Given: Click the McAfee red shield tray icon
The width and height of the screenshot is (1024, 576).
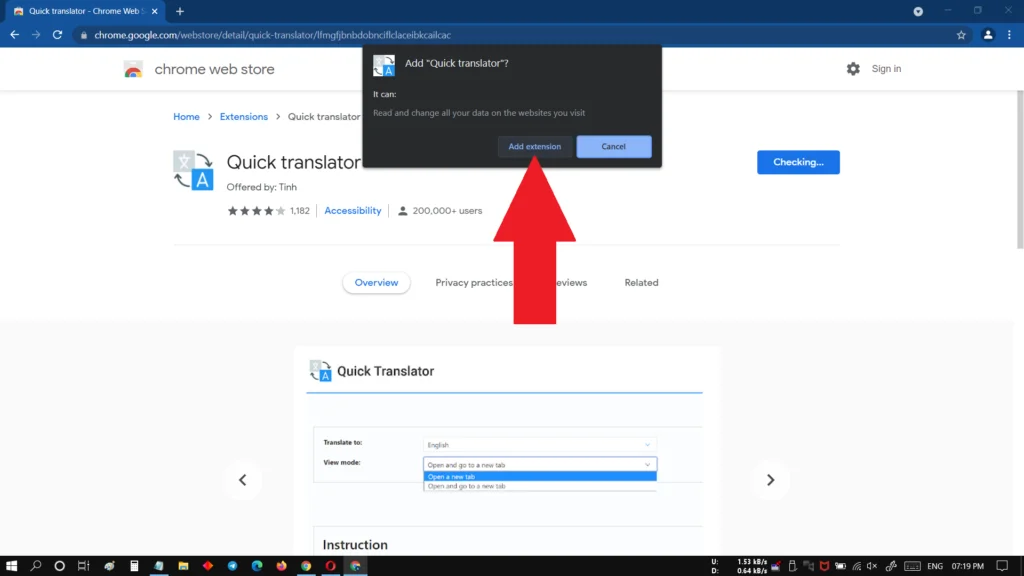Looking at the screenshot, I should point(824,566).
